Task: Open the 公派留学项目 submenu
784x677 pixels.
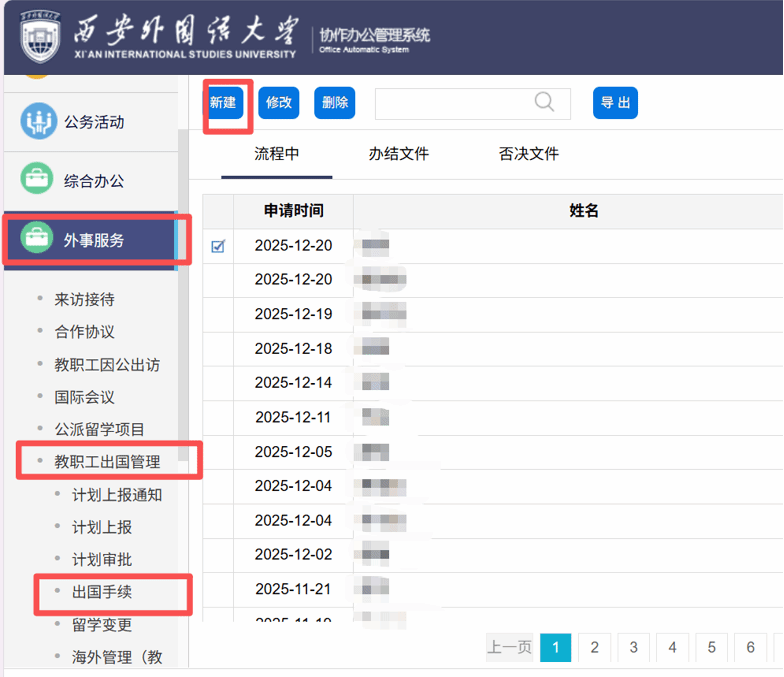Action: point(100,430)
